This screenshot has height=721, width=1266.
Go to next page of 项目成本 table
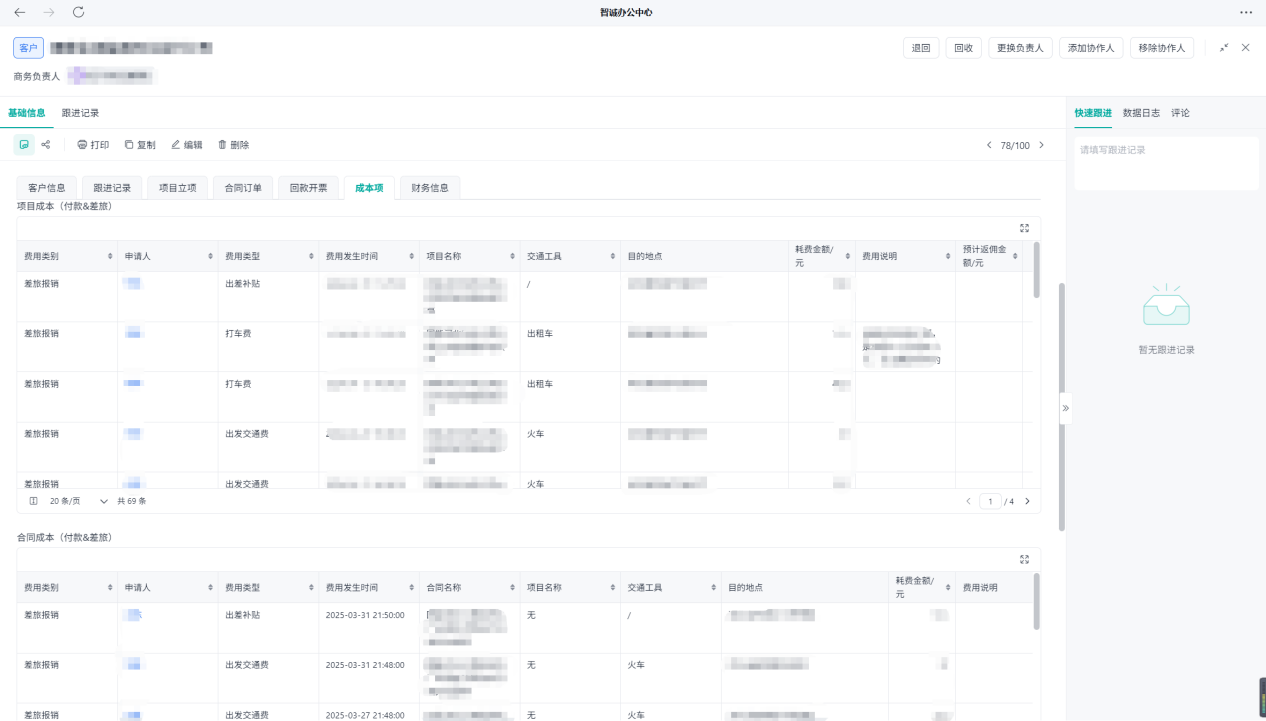pyautogui.click(x=1027, y=501)
